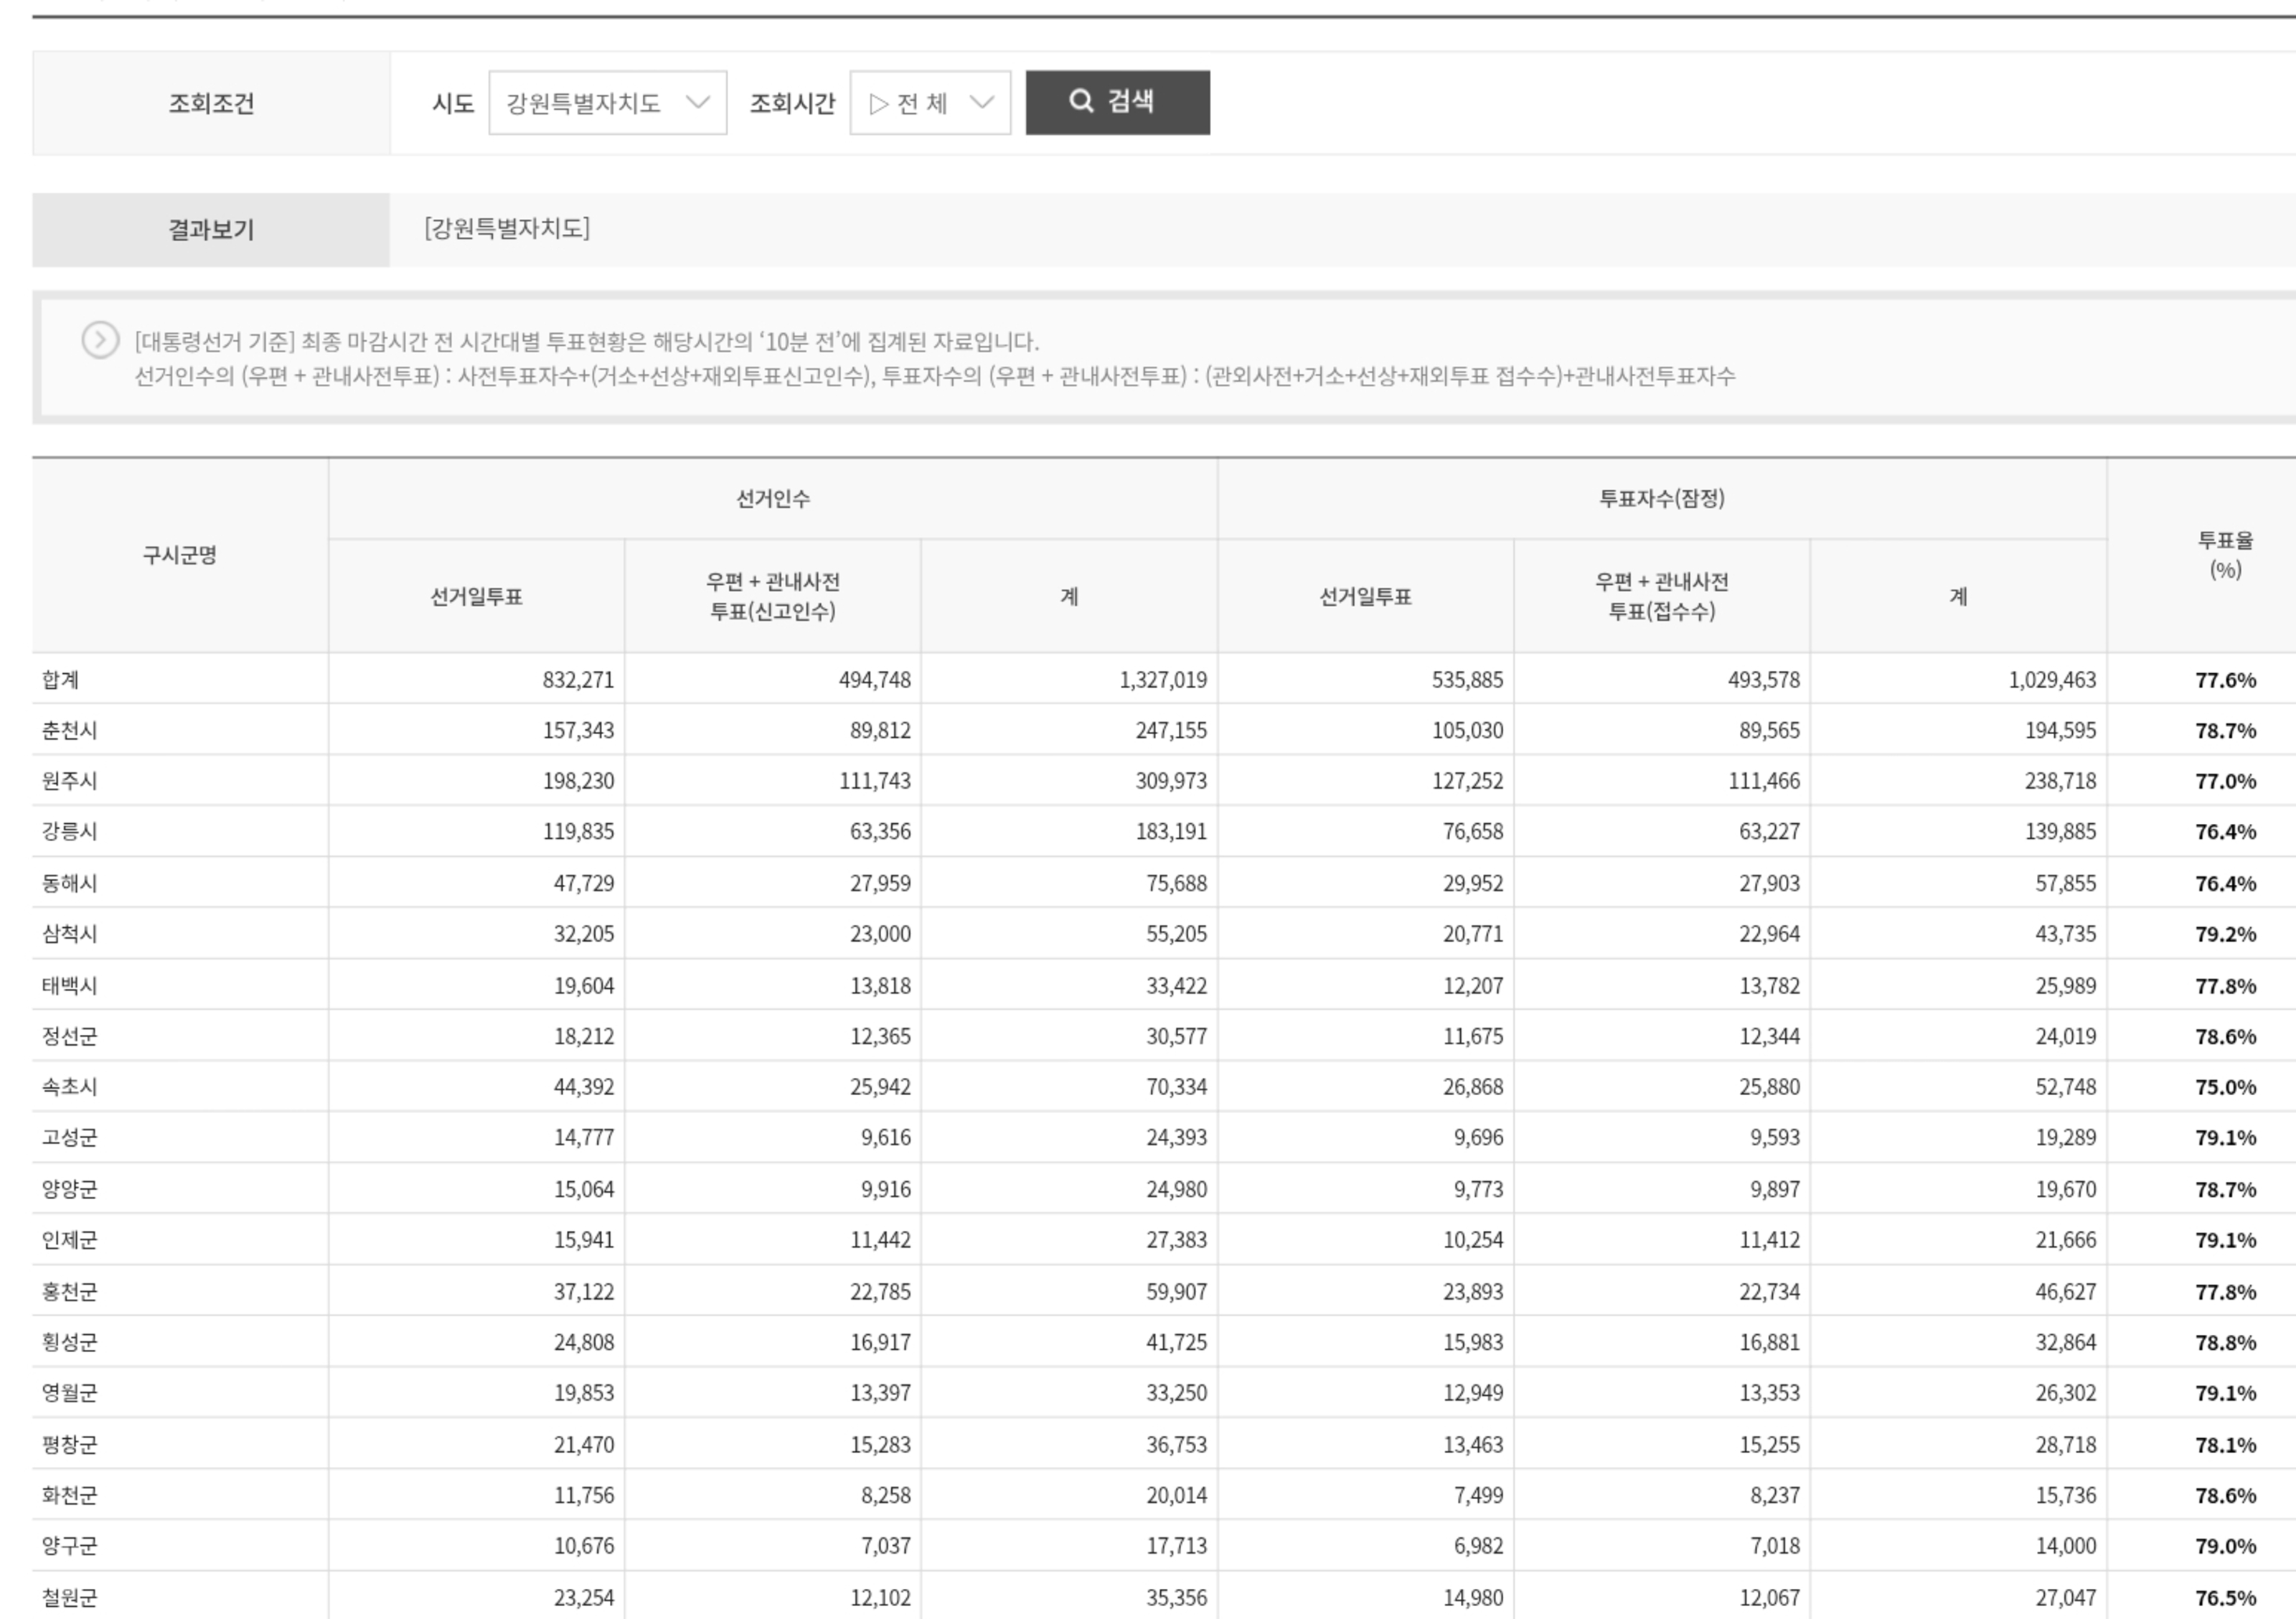Click the 조회조건 label cell
2296x1619 pixels.
pos(211,103)
